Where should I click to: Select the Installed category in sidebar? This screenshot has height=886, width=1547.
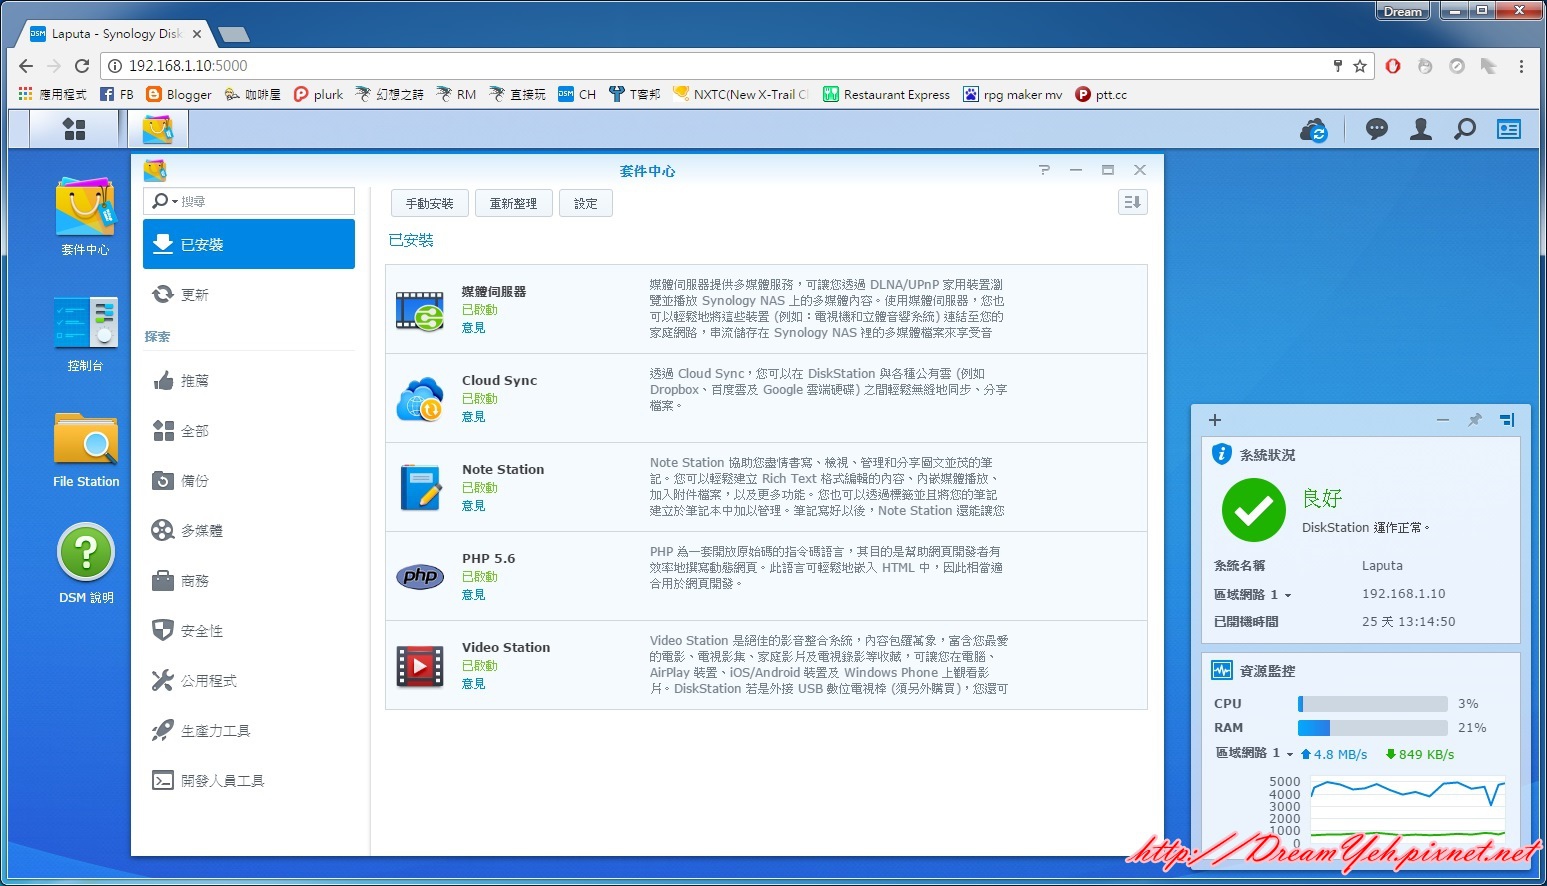tap(249, 244)
